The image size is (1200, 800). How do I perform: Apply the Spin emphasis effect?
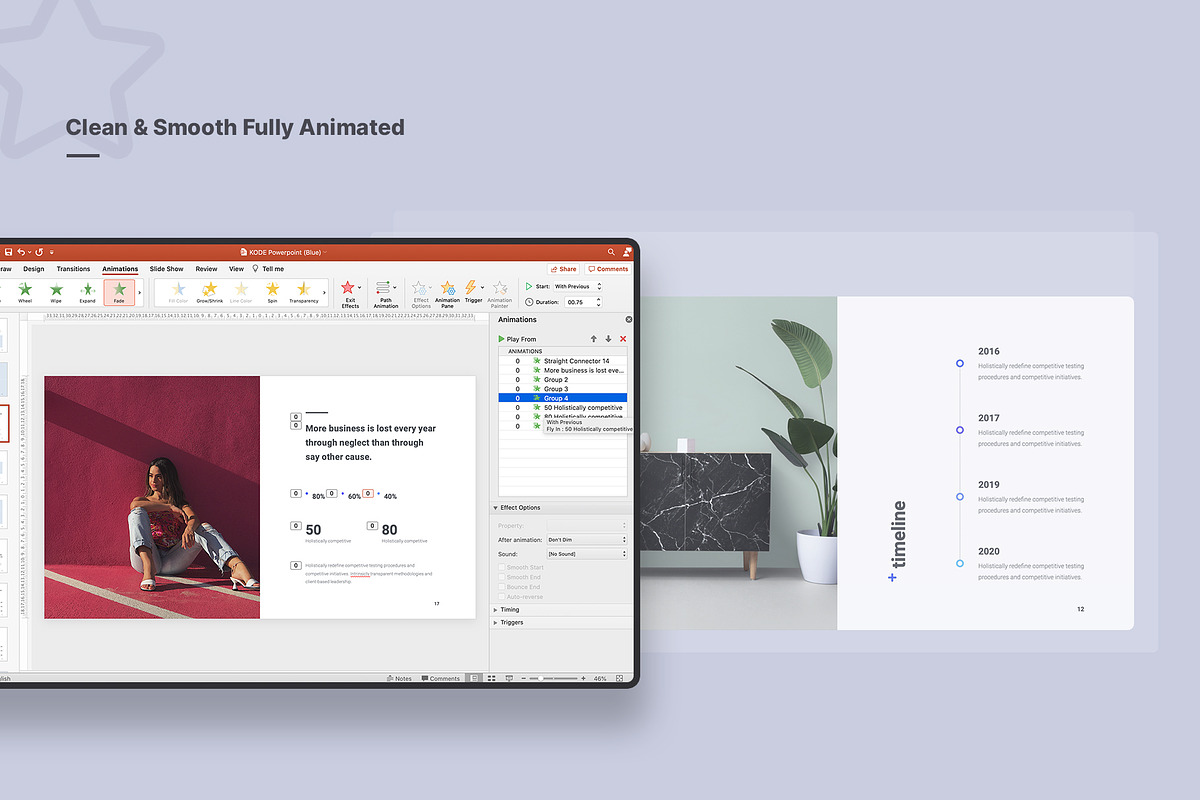[x=272, y=292]
